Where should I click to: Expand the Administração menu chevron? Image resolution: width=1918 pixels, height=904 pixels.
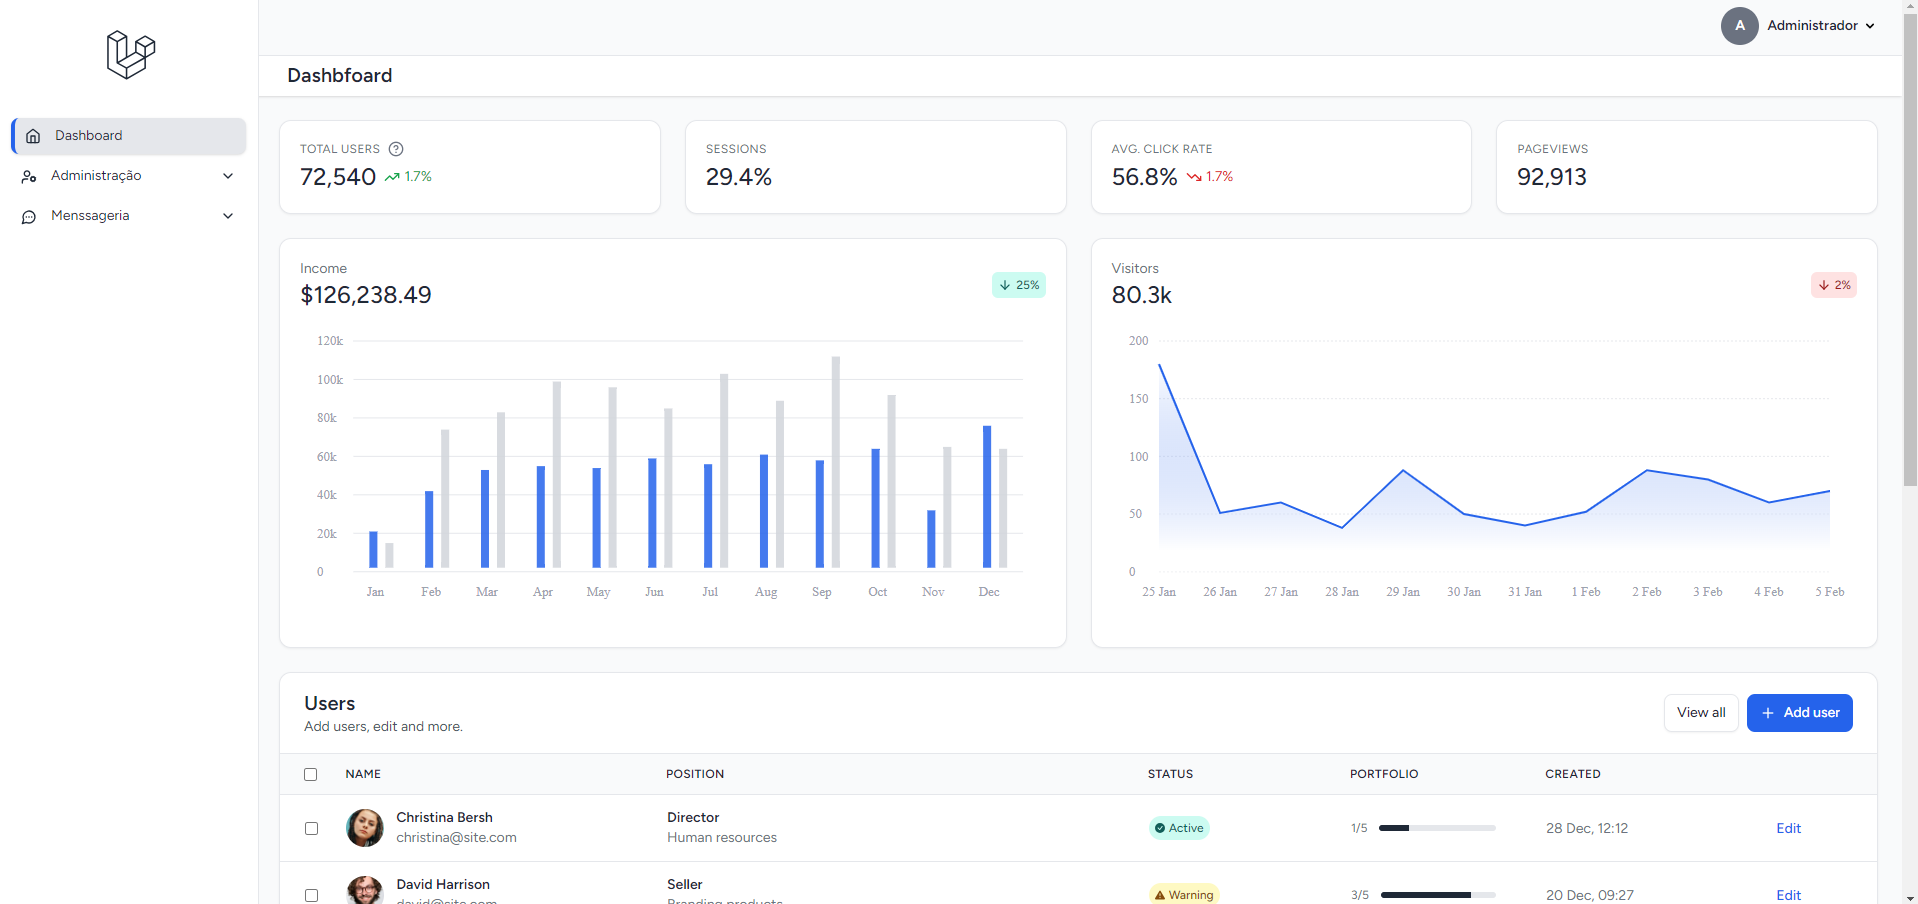(x=228, y=176)
